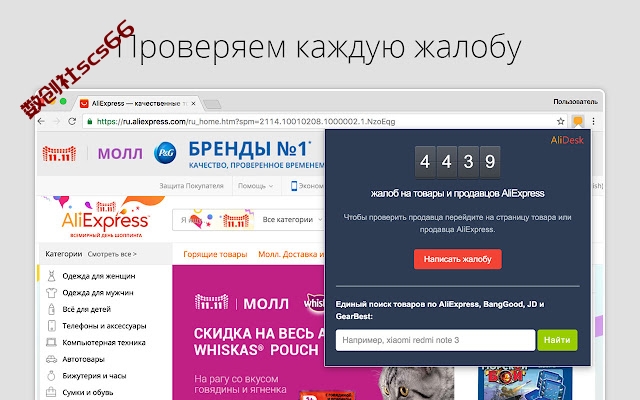The width and height of the screenshot is (640, 400).
Task: Open the Молл. Доставка tab
Action: (x=291, y=254)
